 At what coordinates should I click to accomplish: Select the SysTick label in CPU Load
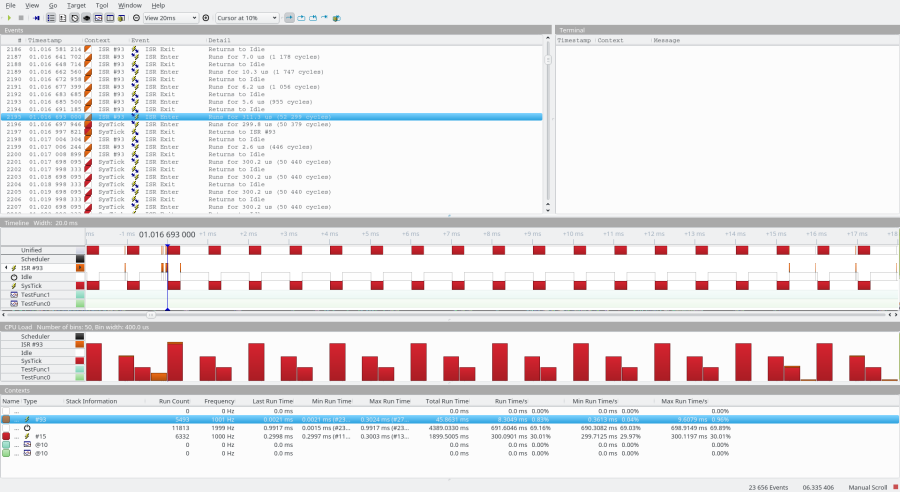(x=32, y=361)
